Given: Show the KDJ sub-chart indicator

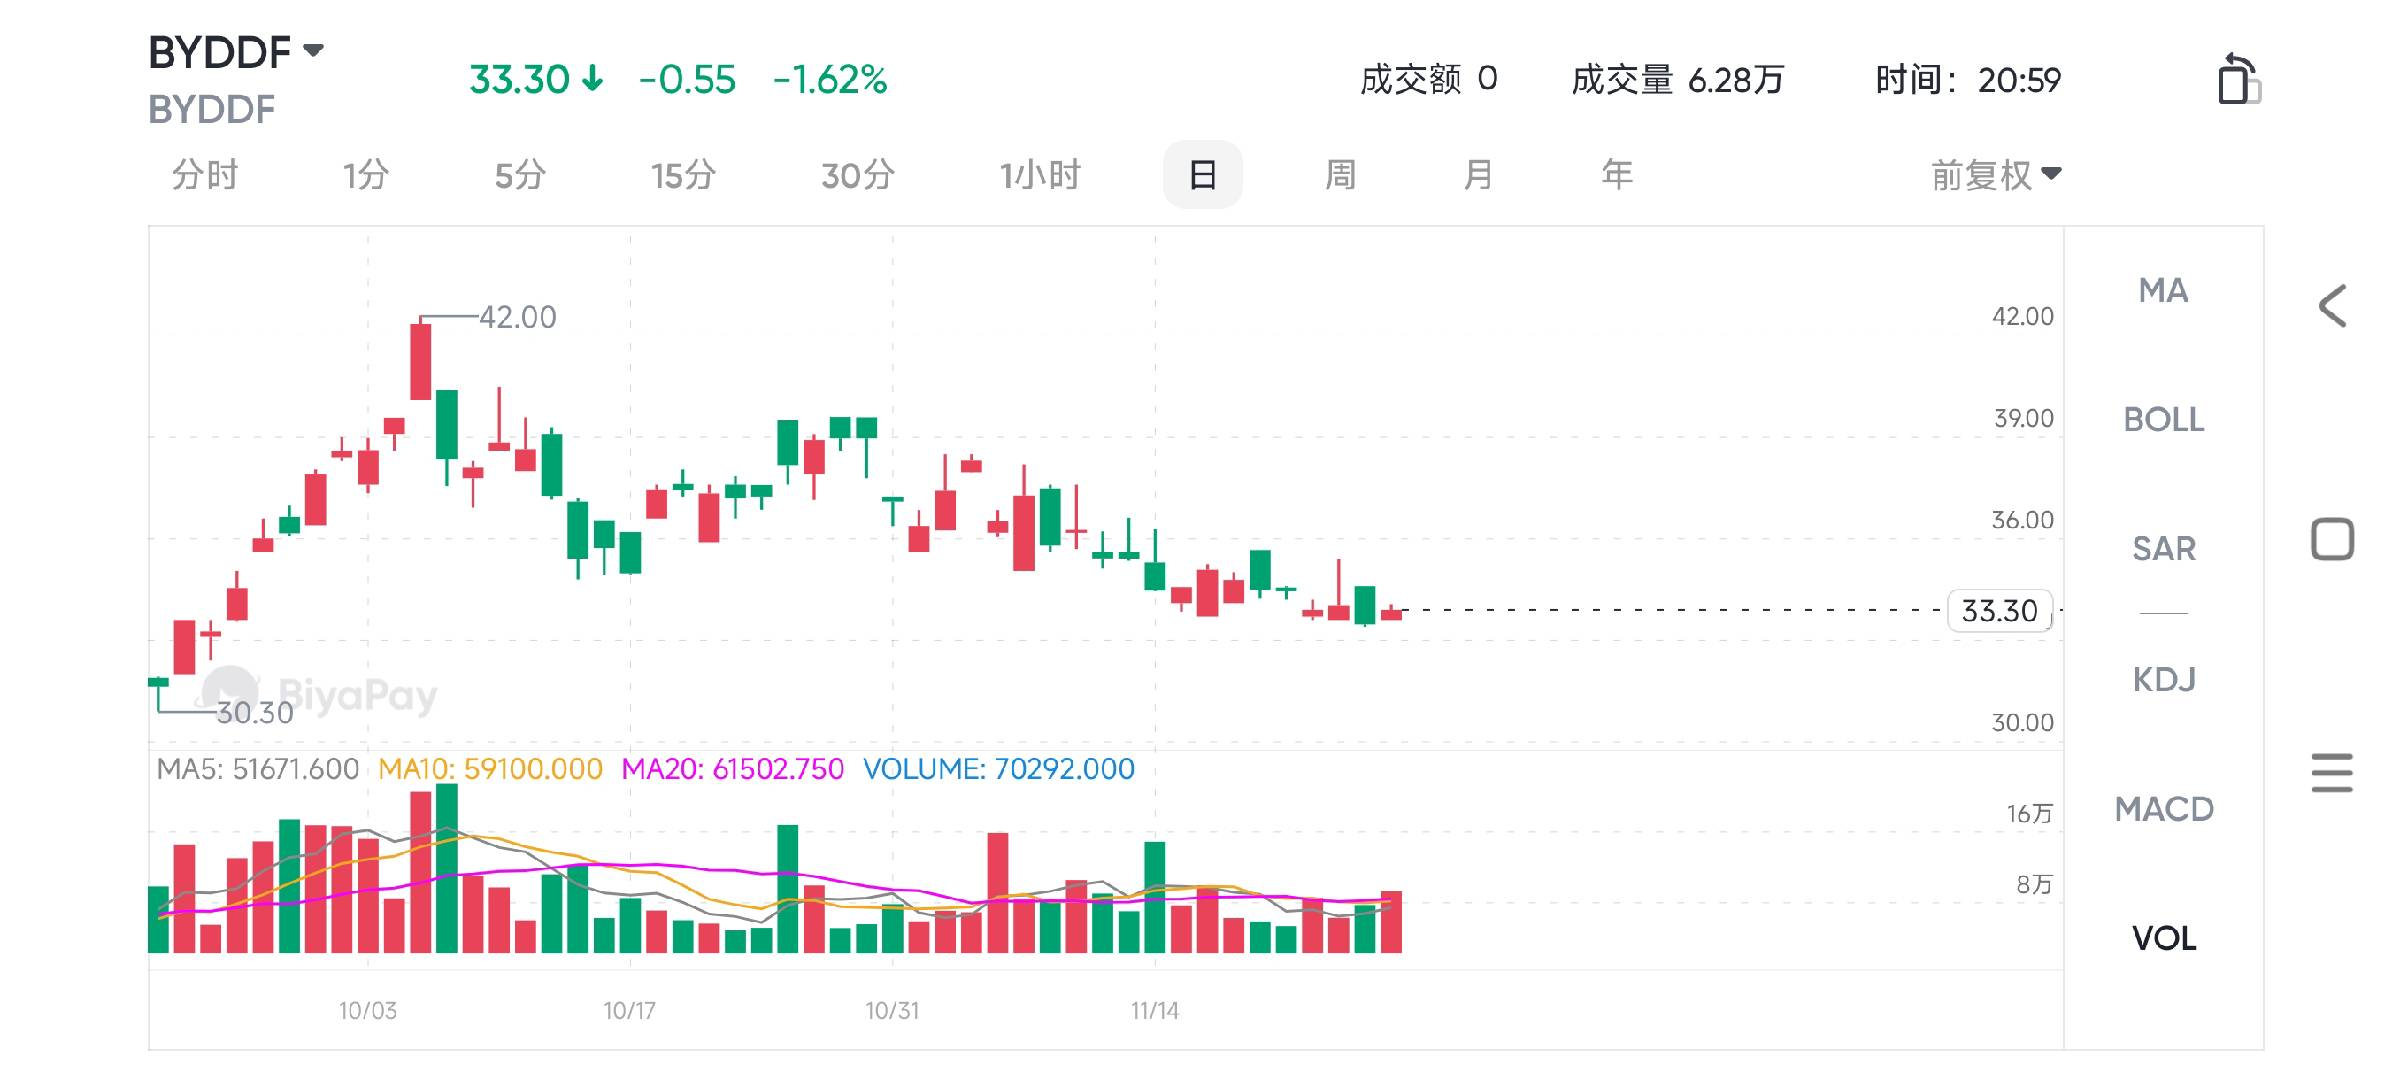Looking at the screenshot, I should pyautogui.click(x=2163, y=679).
